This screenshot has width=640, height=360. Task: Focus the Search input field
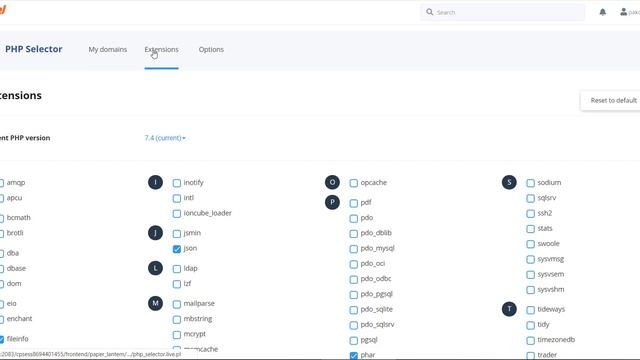point(502,12)
